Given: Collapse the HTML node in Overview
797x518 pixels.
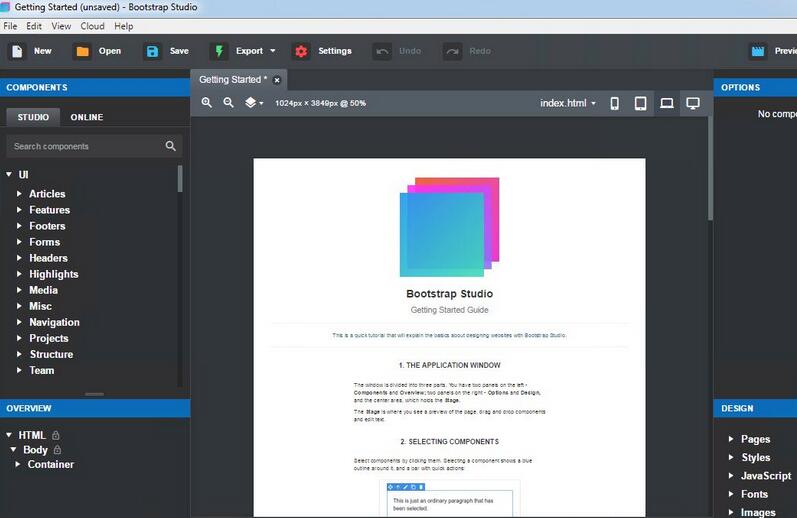Looking at the screenshot, I should [x=9, y=435].
